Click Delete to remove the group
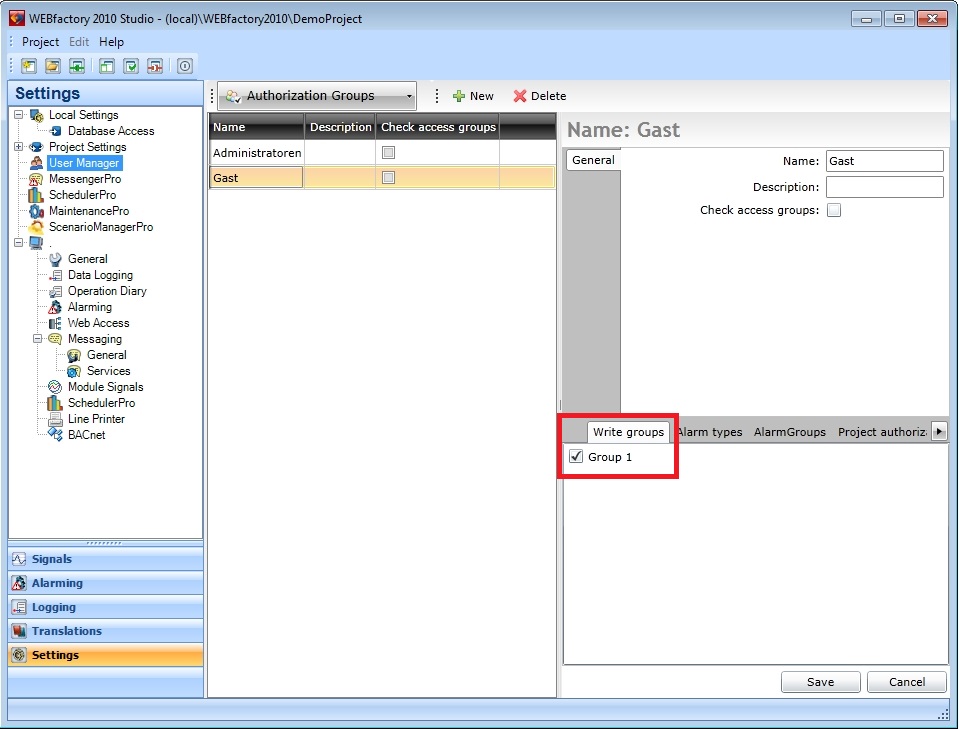 coord(540,96)
